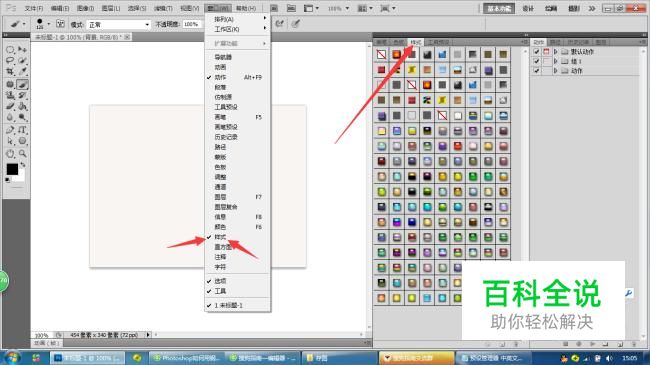Expand the 动作 set folder
This screenshot has width=650, height=365.
coord(555,71)
